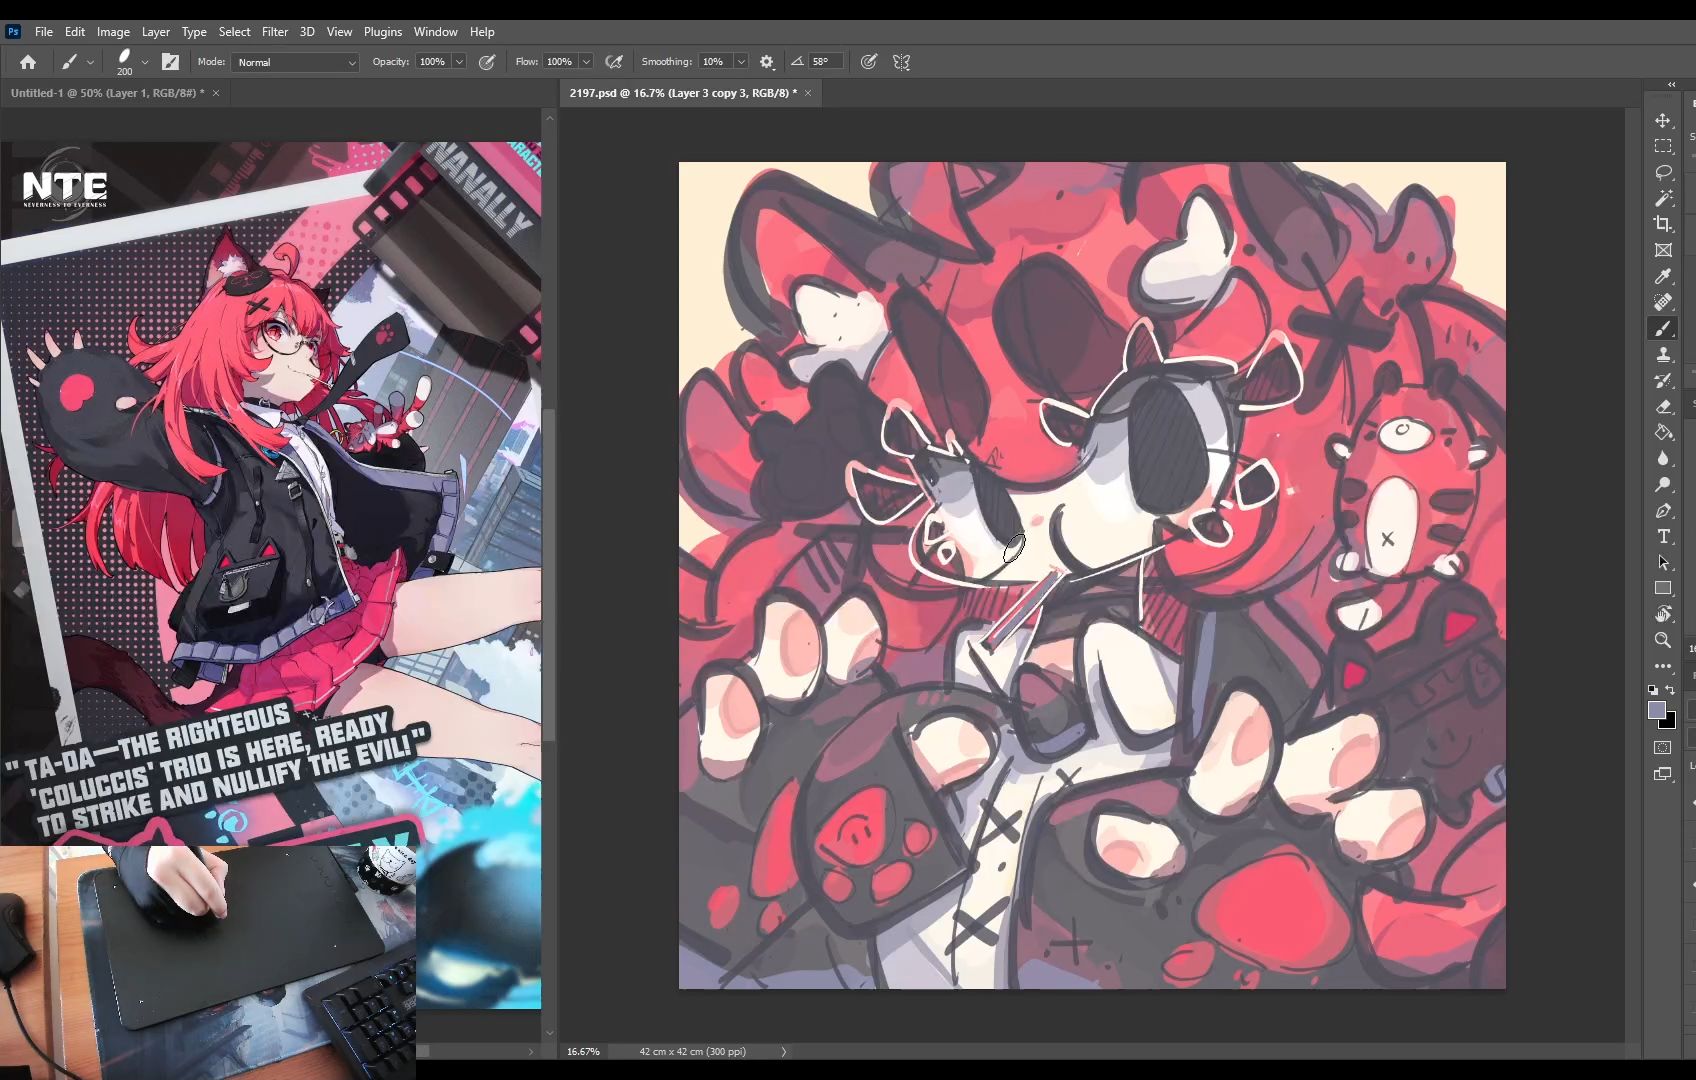The height and width of the screenshot is (1080, 1696).
Task: Select the Move tool
Action: pos(1663,120)
